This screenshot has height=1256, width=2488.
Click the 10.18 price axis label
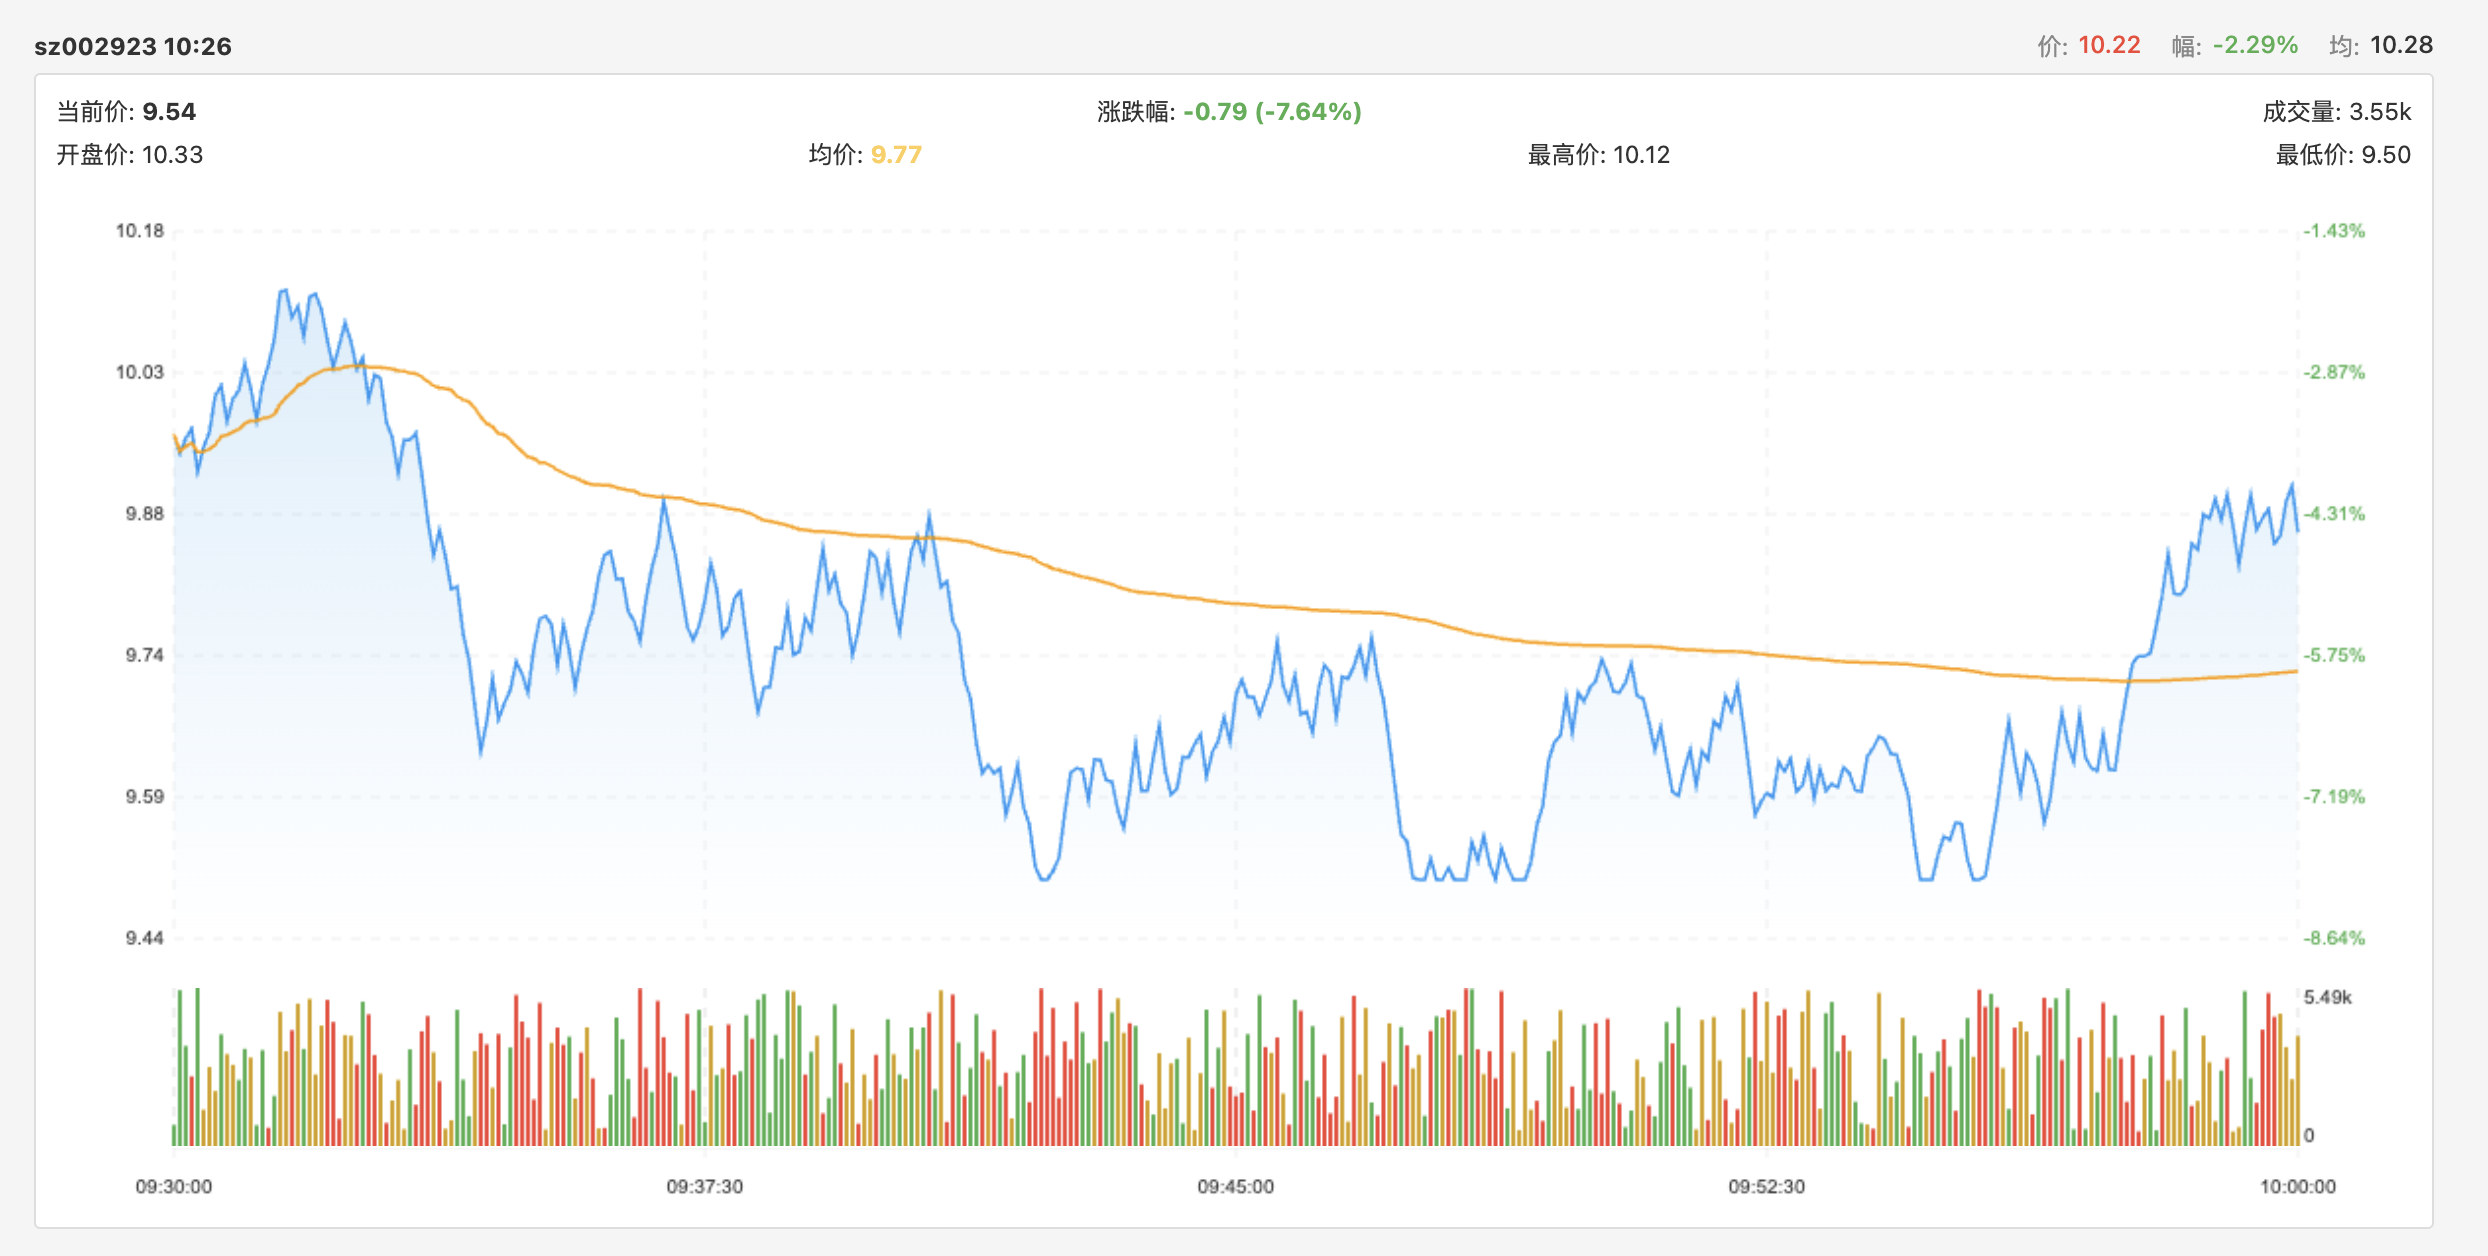tap(140, 231)
